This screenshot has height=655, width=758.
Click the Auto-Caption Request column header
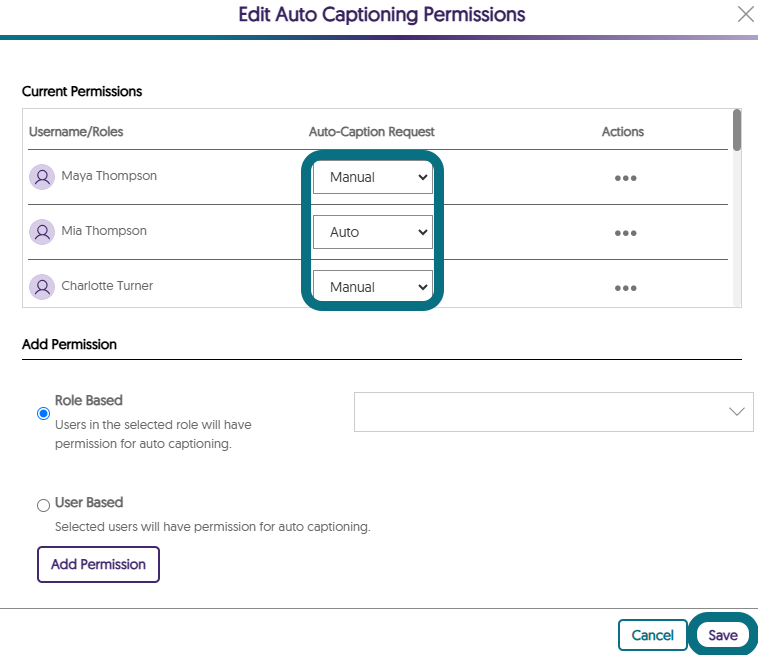tap(371, 131)
